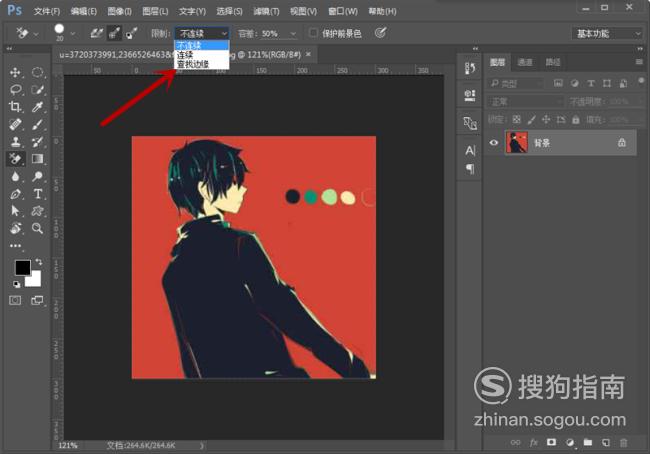Image resolution: width=650 pixels, height=454 pixels.
Task: Select the Lasso tool
Action: point(15,90)
